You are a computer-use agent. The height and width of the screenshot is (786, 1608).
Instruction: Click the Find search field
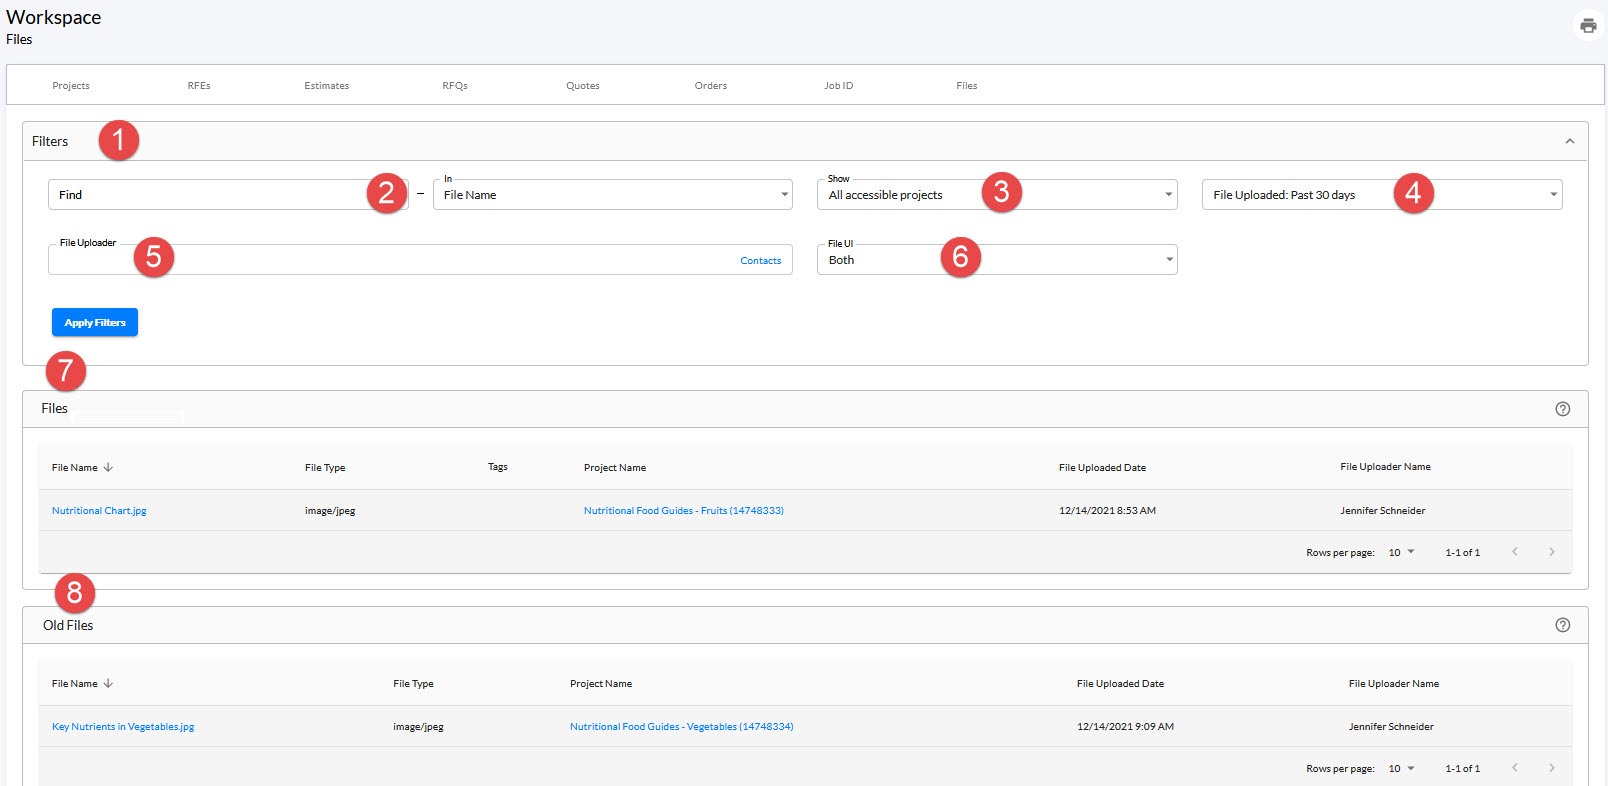point(228,195)
